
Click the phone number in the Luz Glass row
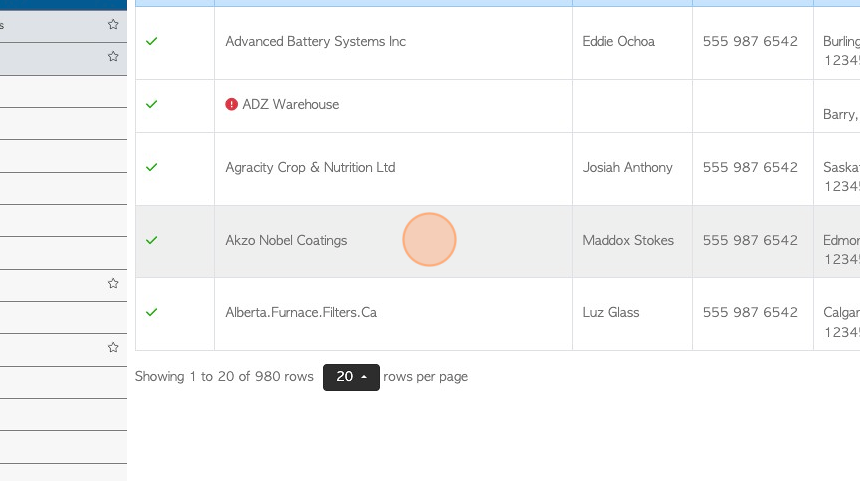[750, 313]
